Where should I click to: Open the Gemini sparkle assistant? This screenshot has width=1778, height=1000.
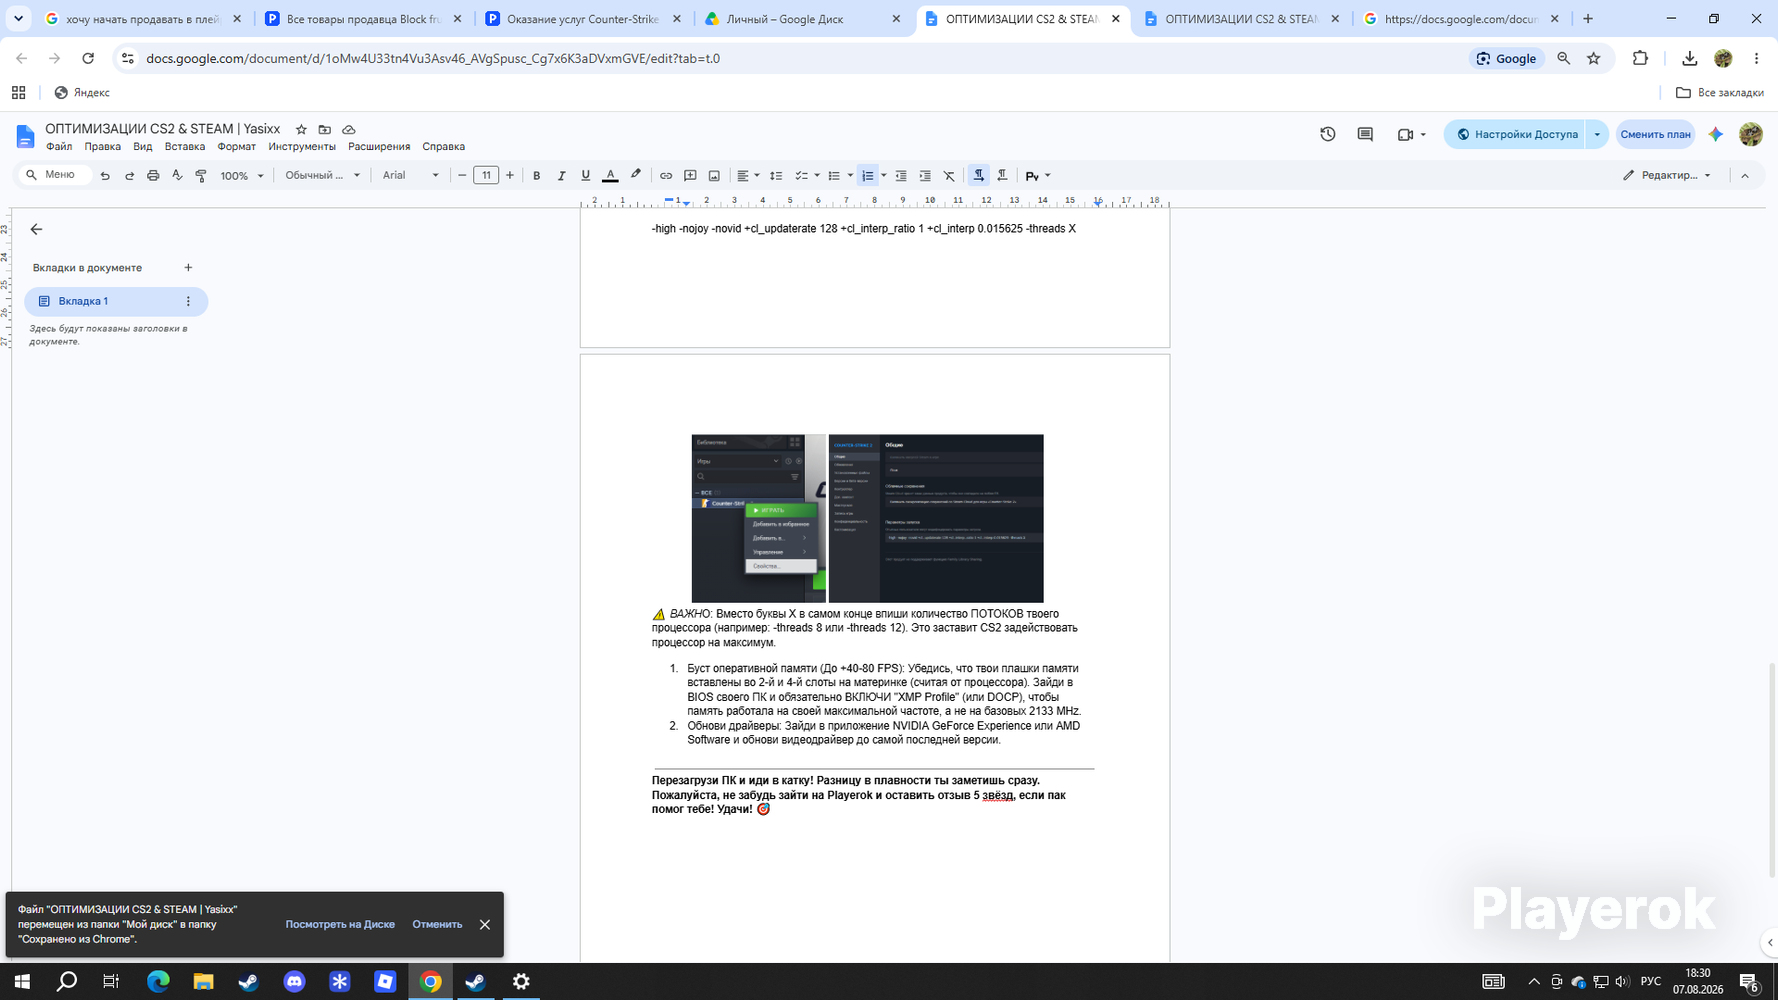(x=1716, y=134)
